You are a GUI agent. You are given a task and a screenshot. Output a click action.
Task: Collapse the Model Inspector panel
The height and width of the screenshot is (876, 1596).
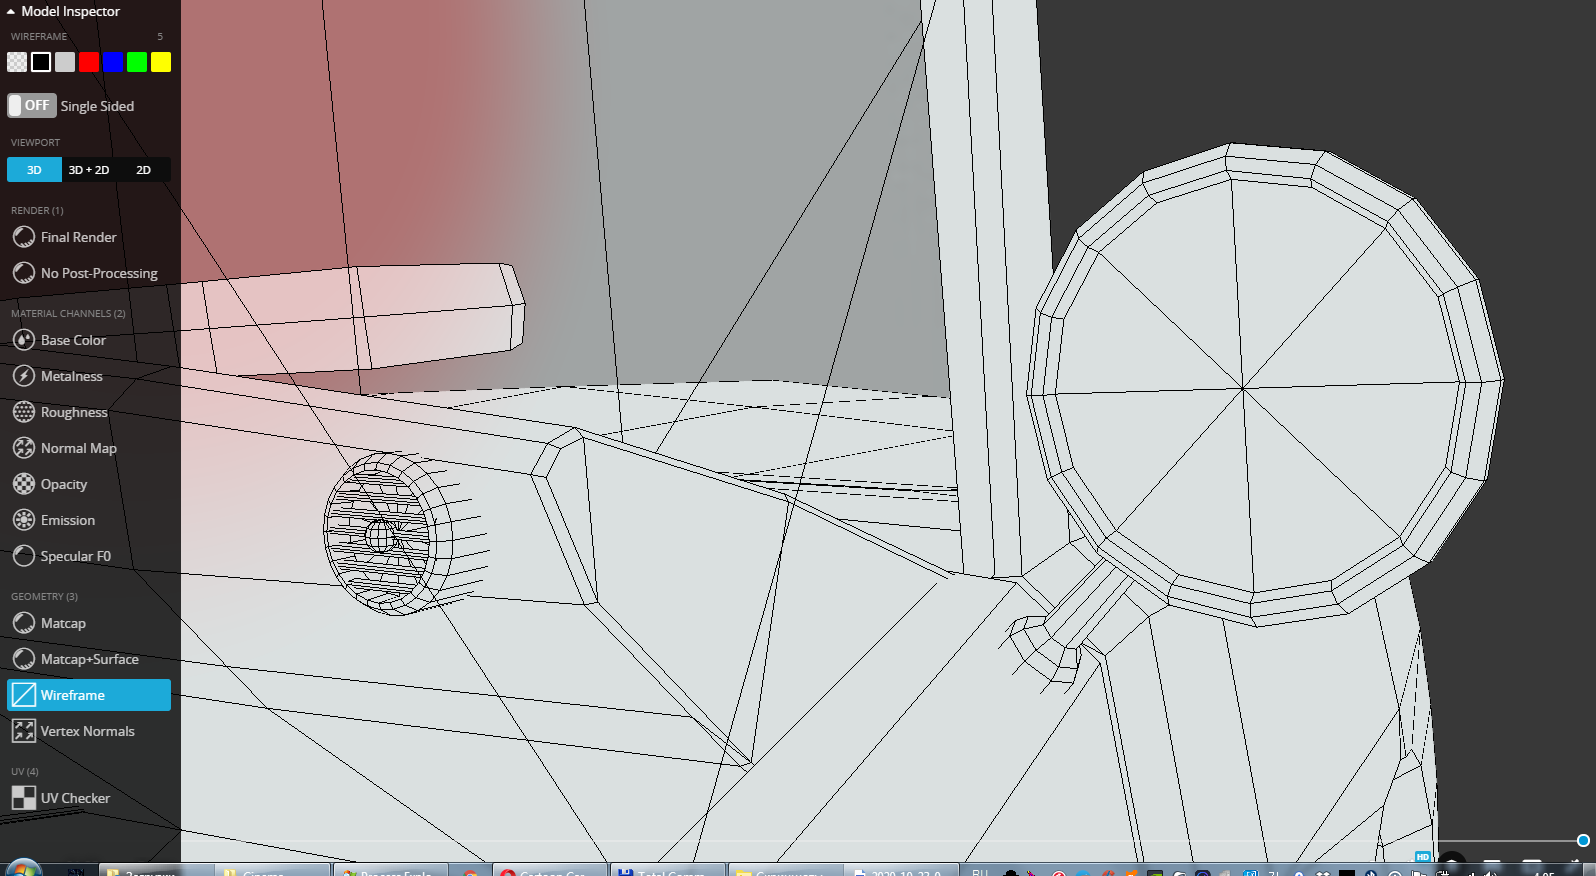[10, 12]
